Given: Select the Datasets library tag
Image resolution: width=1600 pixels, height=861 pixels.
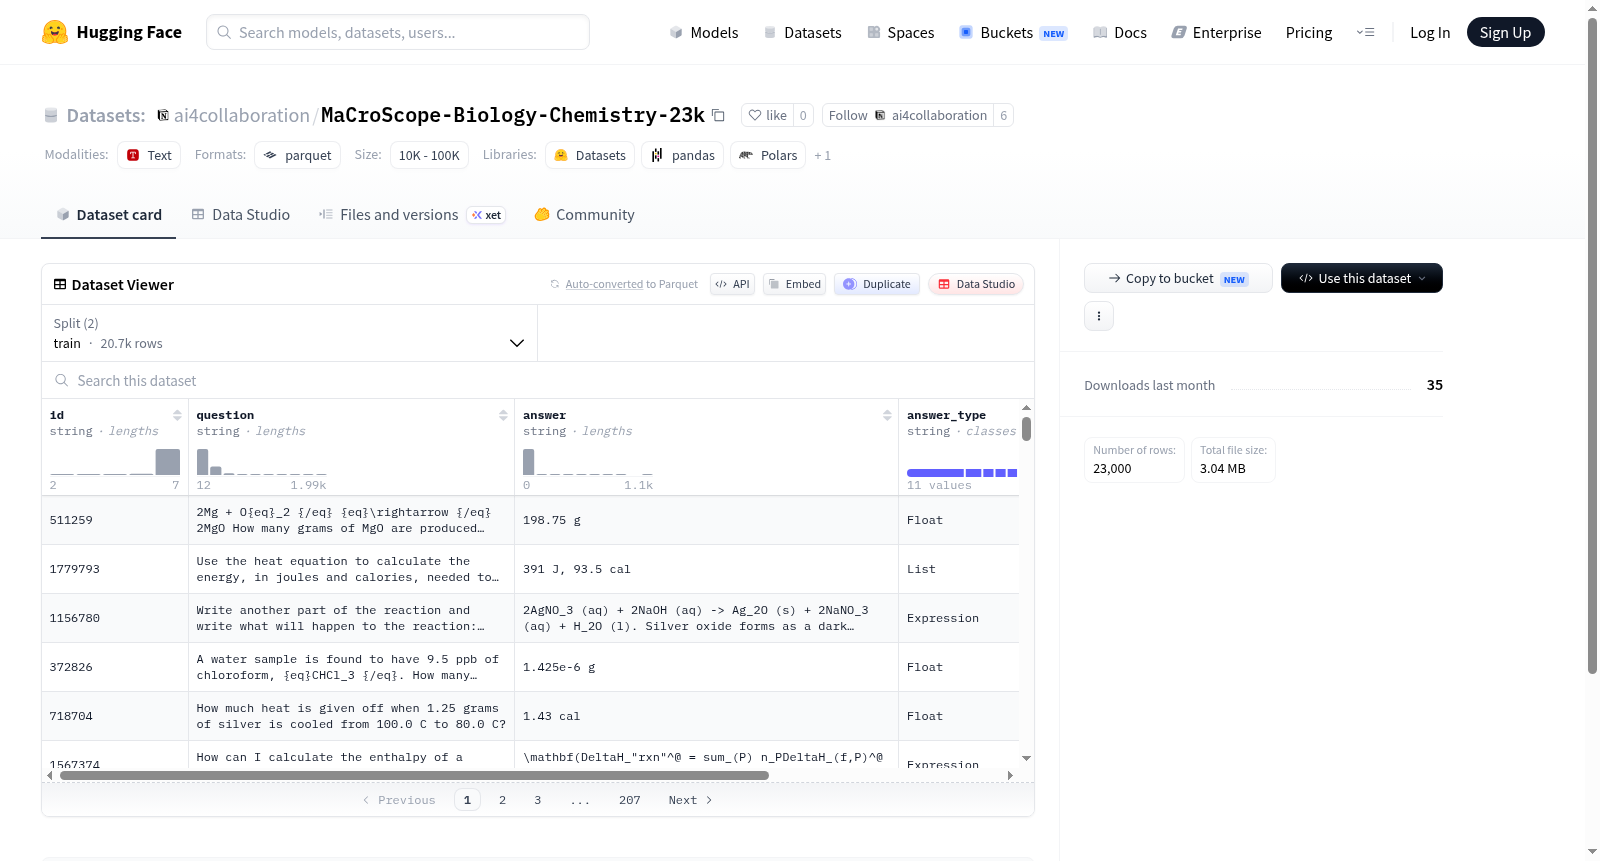Looking at the screenshot, I should (x=590, y=155).
